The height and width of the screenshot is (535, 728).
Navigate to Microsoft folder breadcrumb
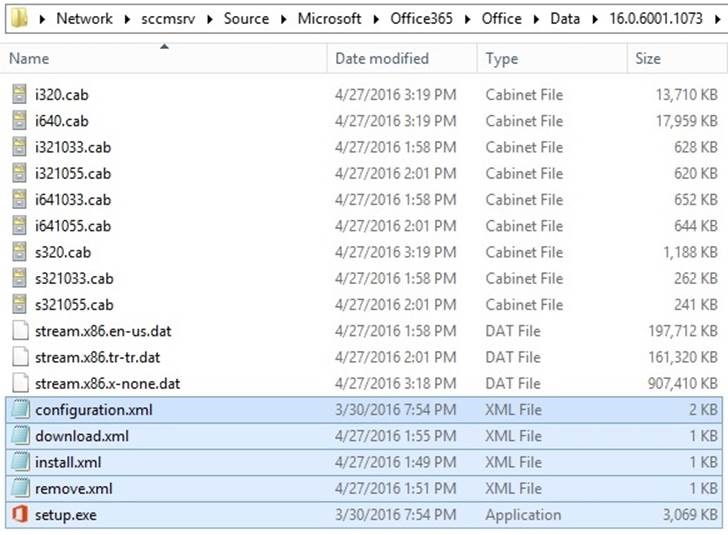(329, 19)
